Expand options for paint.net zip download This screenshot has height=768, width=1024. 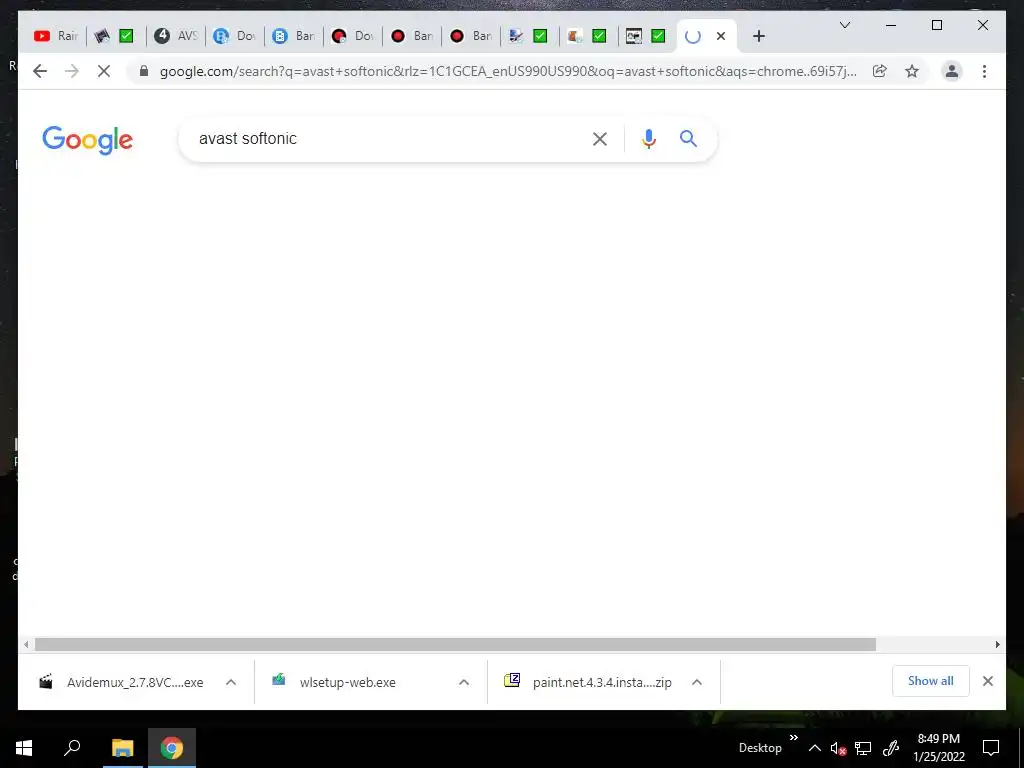(x=697, y=682)
